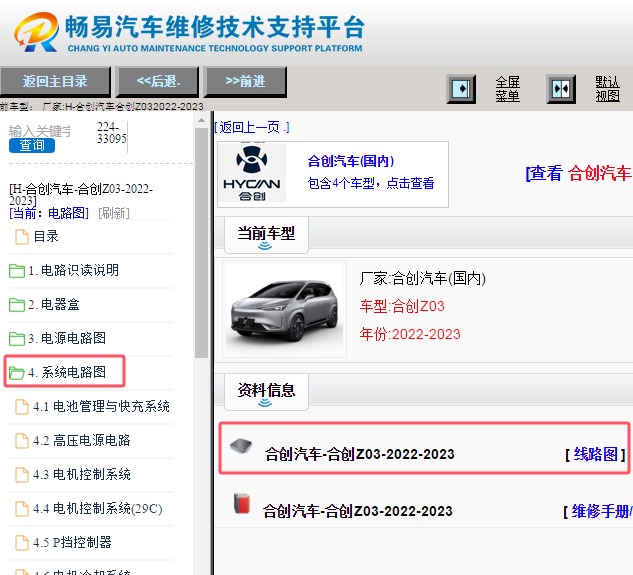The width and height of the screenshot is (633, 575).
Task: Open 4.1 电池管理与快充系统
Action: tap(101, 406)
